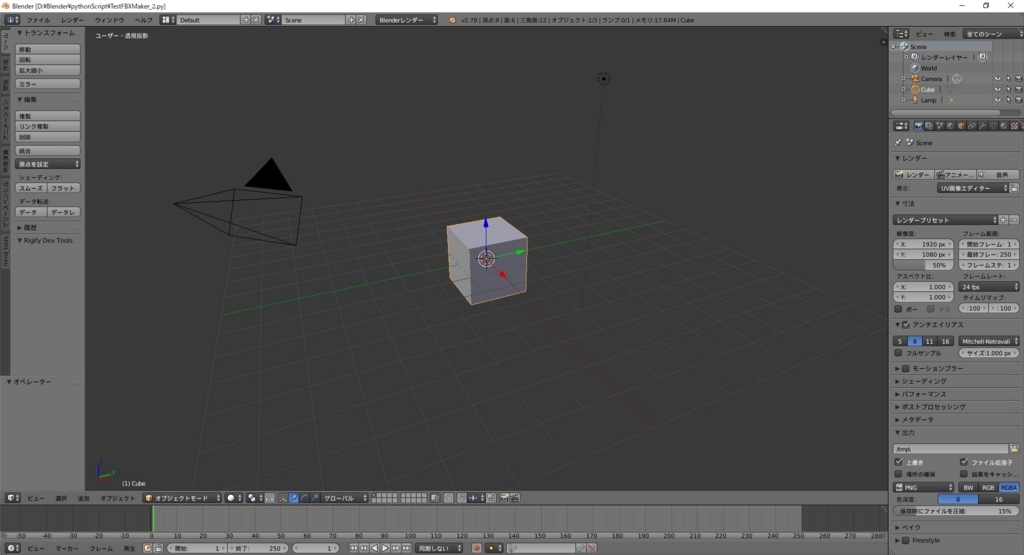The width and height of the screenshot is (1024, 555).
Task: Click the ミラー mirror button
Action: [x=48, y=84]
